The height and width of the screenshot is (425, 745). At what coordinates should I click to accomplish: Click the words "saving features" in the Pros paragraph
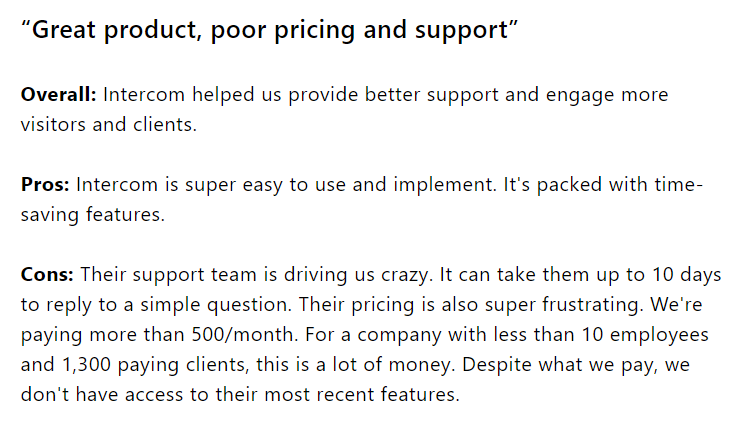pyautogui.click(x=92, y=216)
